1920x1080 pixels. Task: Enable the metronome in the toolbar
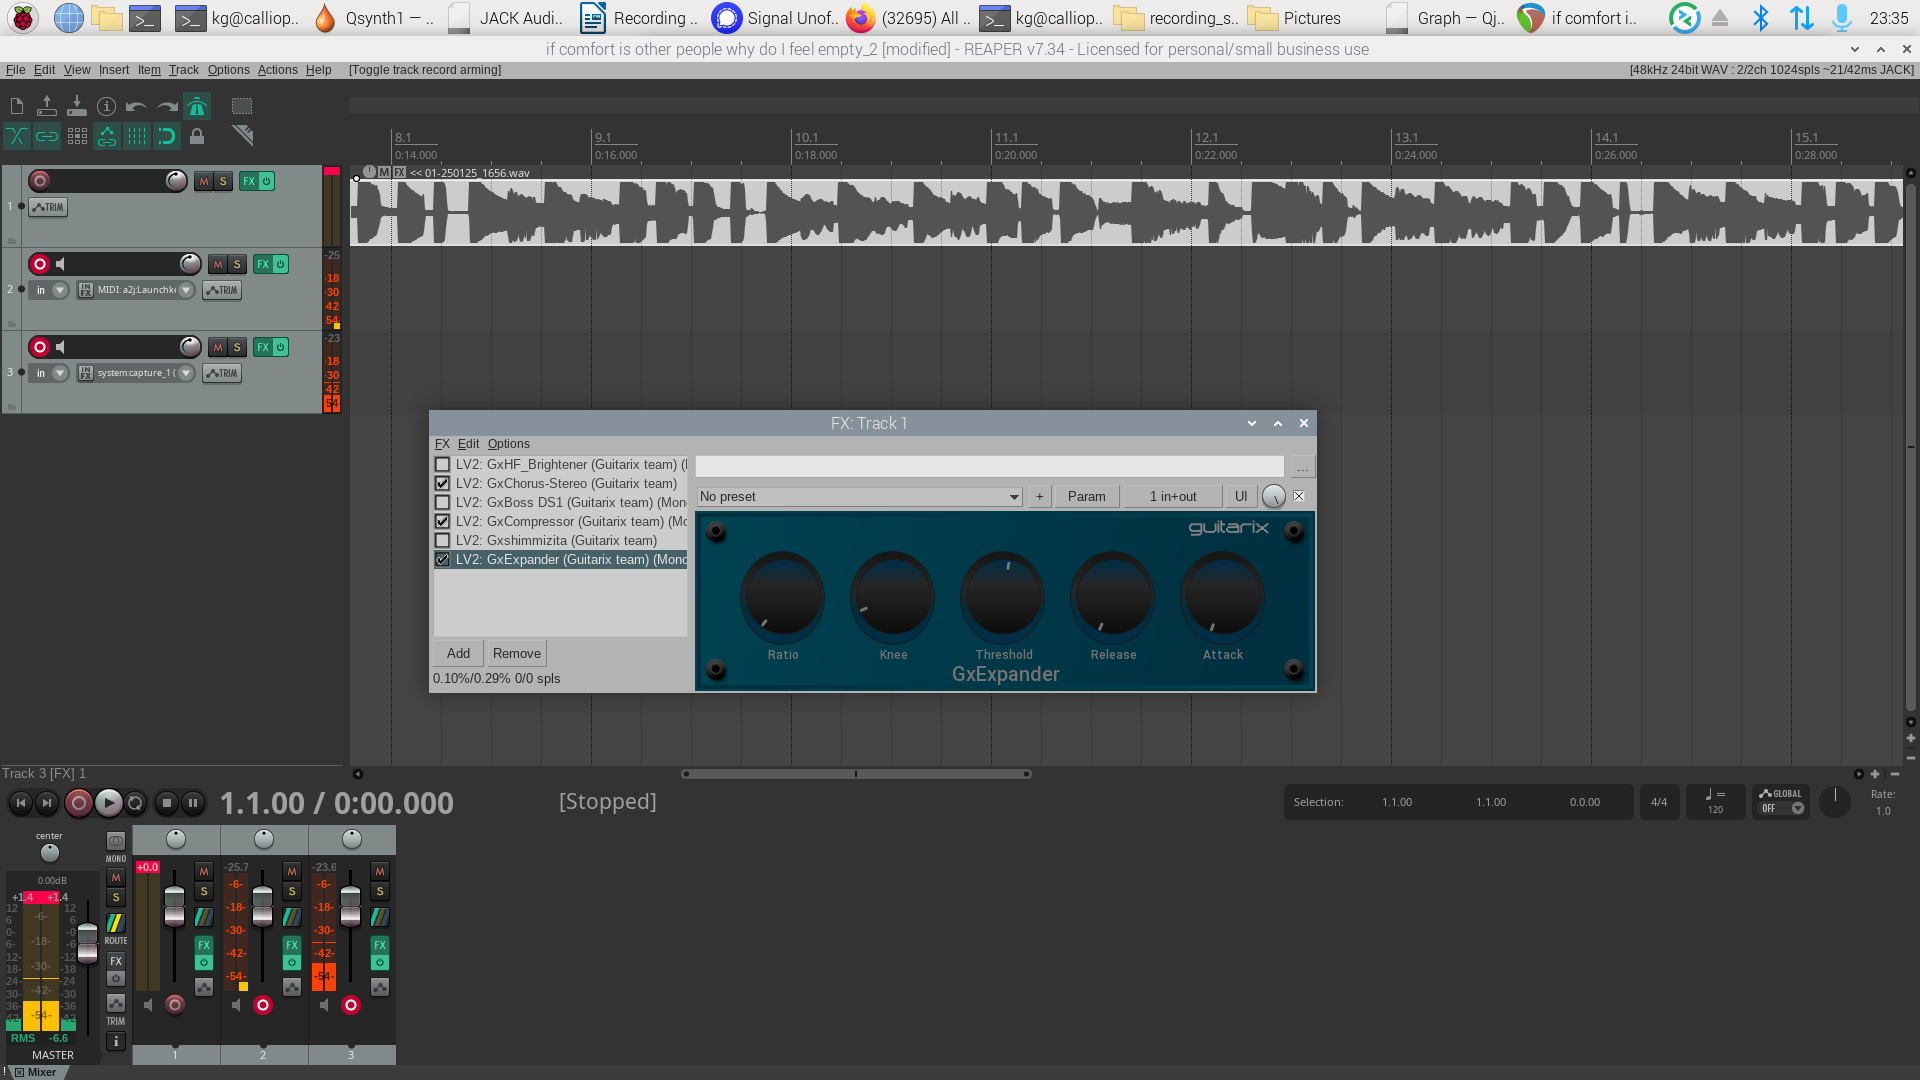pos(197,105)
